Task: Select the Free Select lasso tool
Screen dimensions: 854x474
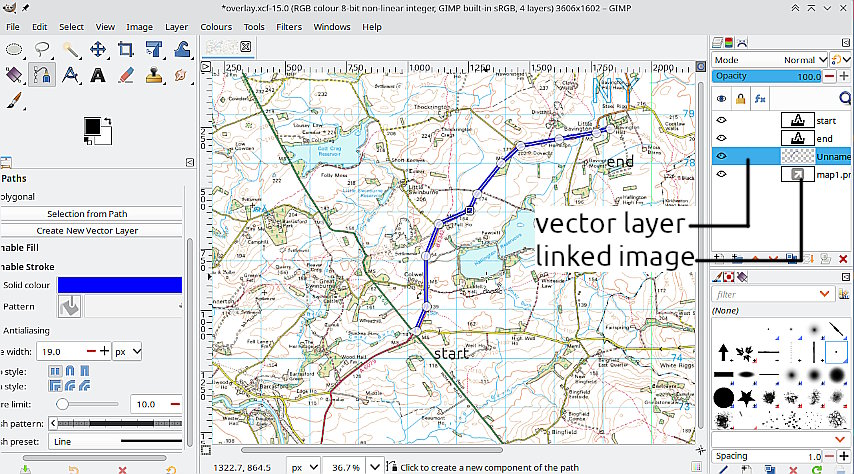Action: [42, 50]
